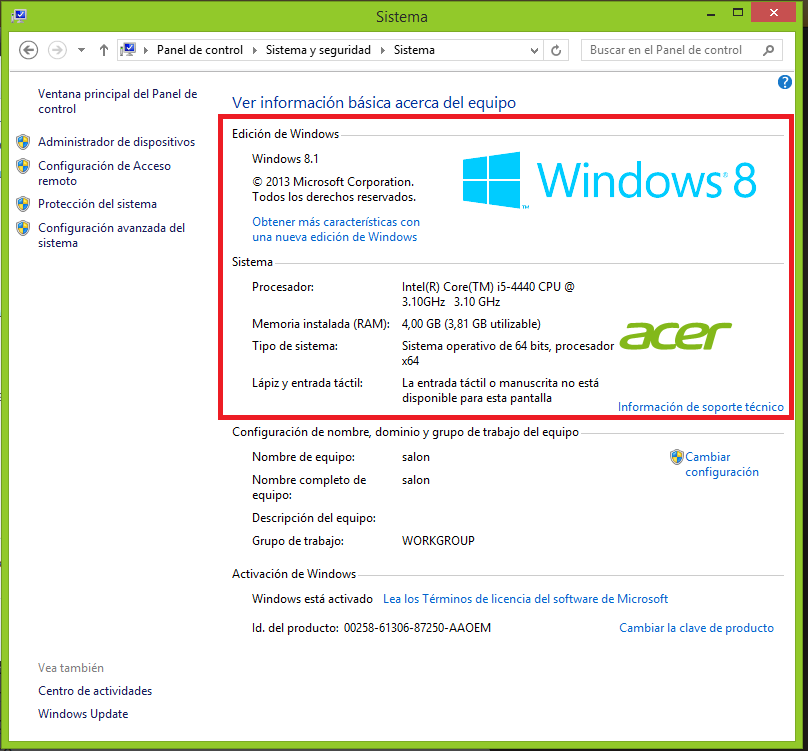Focus the Buscar en el Panel de control field
This screenshot has height=751, width=808.
point(681,50)
